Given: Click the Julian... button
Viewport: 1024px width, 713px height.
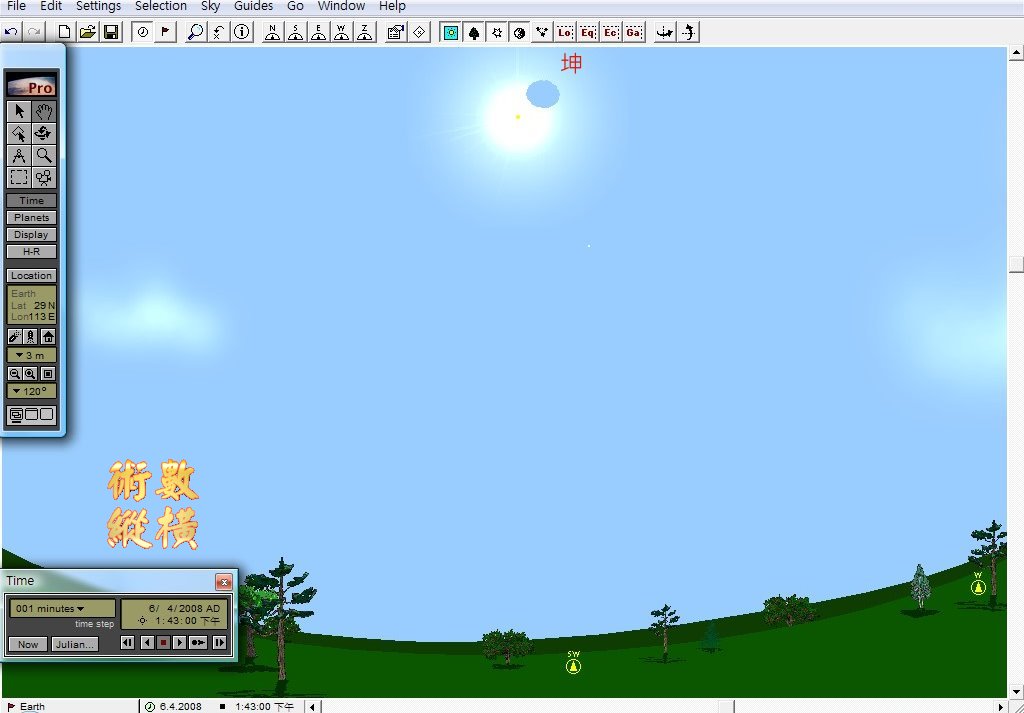Looking at the screenshot, I should tap(75, 643).
